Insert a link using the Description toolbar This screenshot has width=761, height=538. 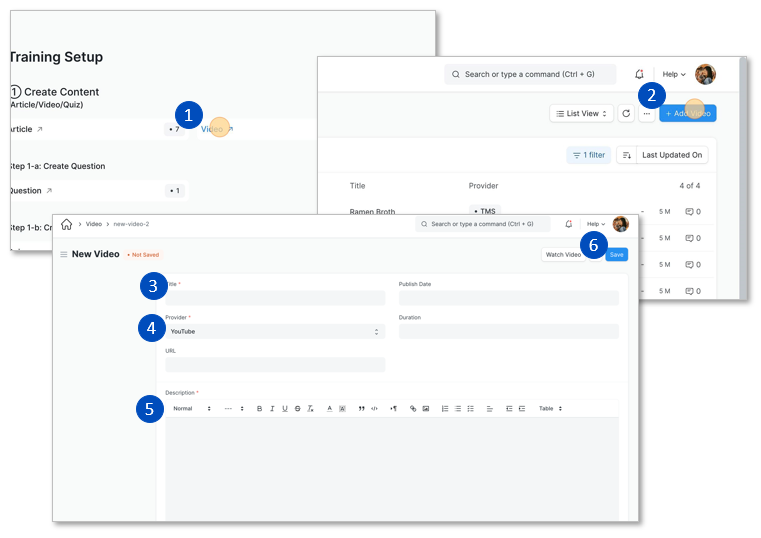pos(413,409)
